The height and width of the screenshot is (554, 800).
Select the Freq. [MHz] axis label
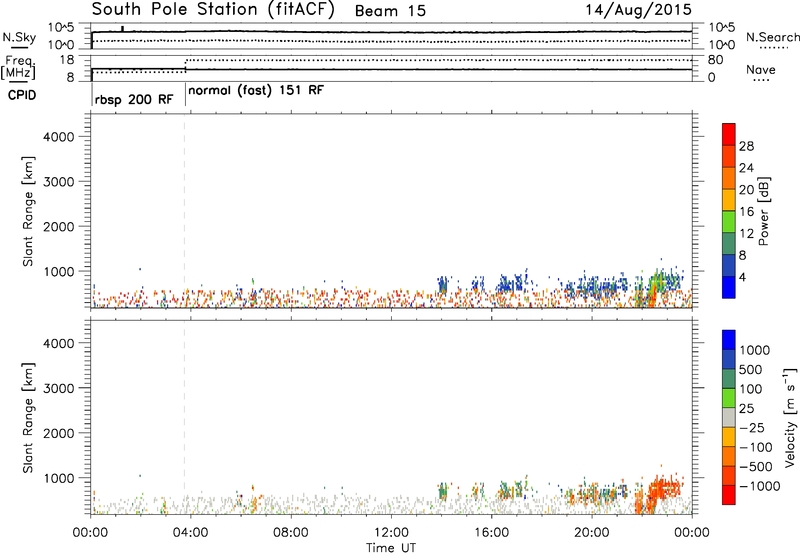[x=18, y=67]
